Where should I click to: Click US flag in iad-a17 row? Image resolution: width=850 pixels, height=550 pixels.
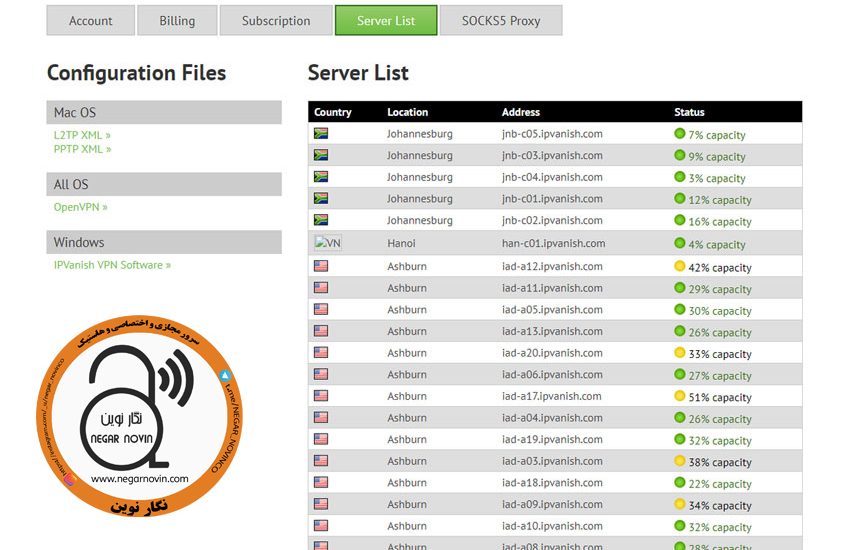pyautogui.click(x=321, y=396)
